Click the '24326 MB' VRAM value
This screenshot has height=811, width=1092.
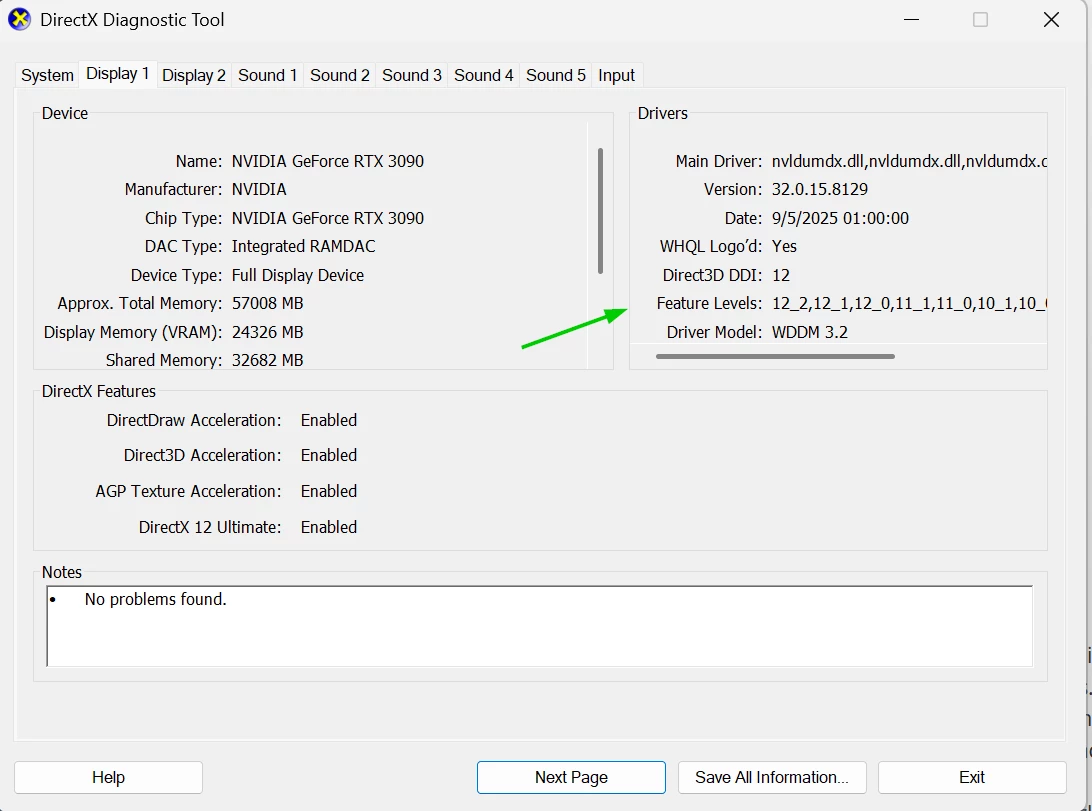[267, 332]
